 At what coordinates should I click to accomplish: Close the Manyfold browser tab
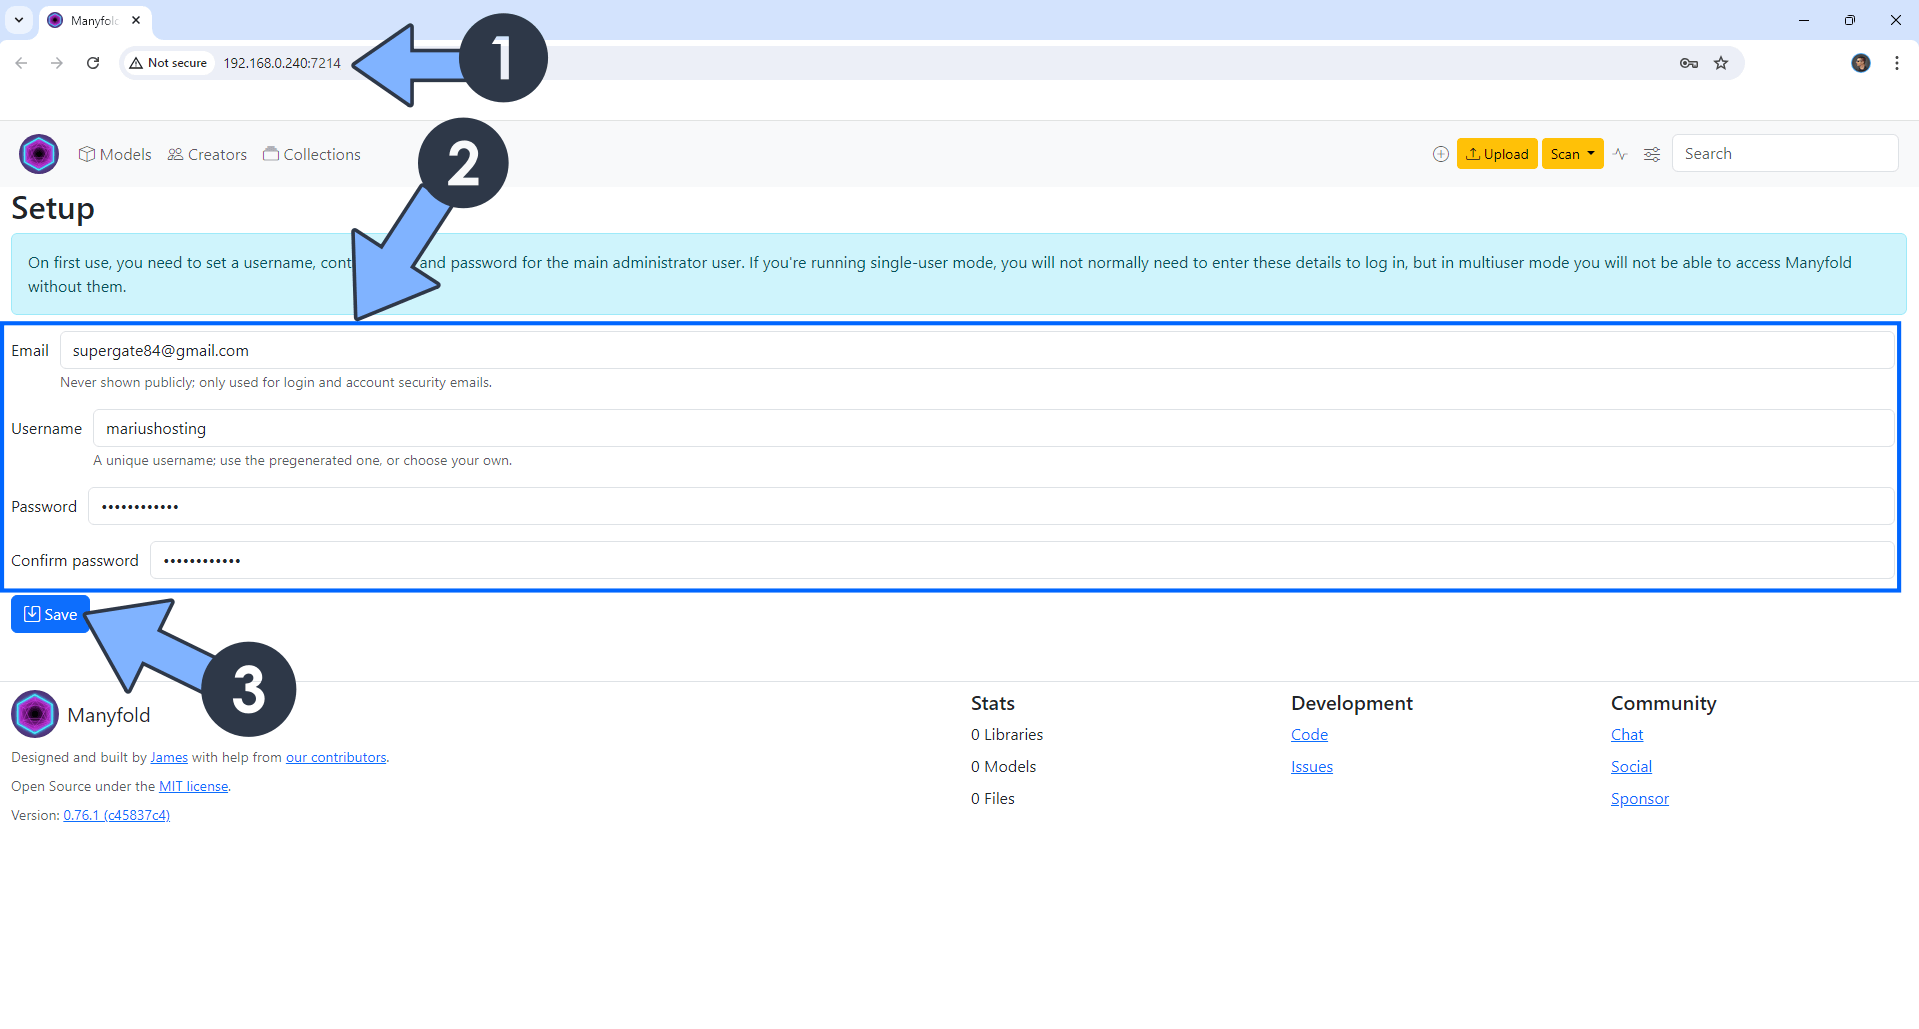tap(136, 20)
